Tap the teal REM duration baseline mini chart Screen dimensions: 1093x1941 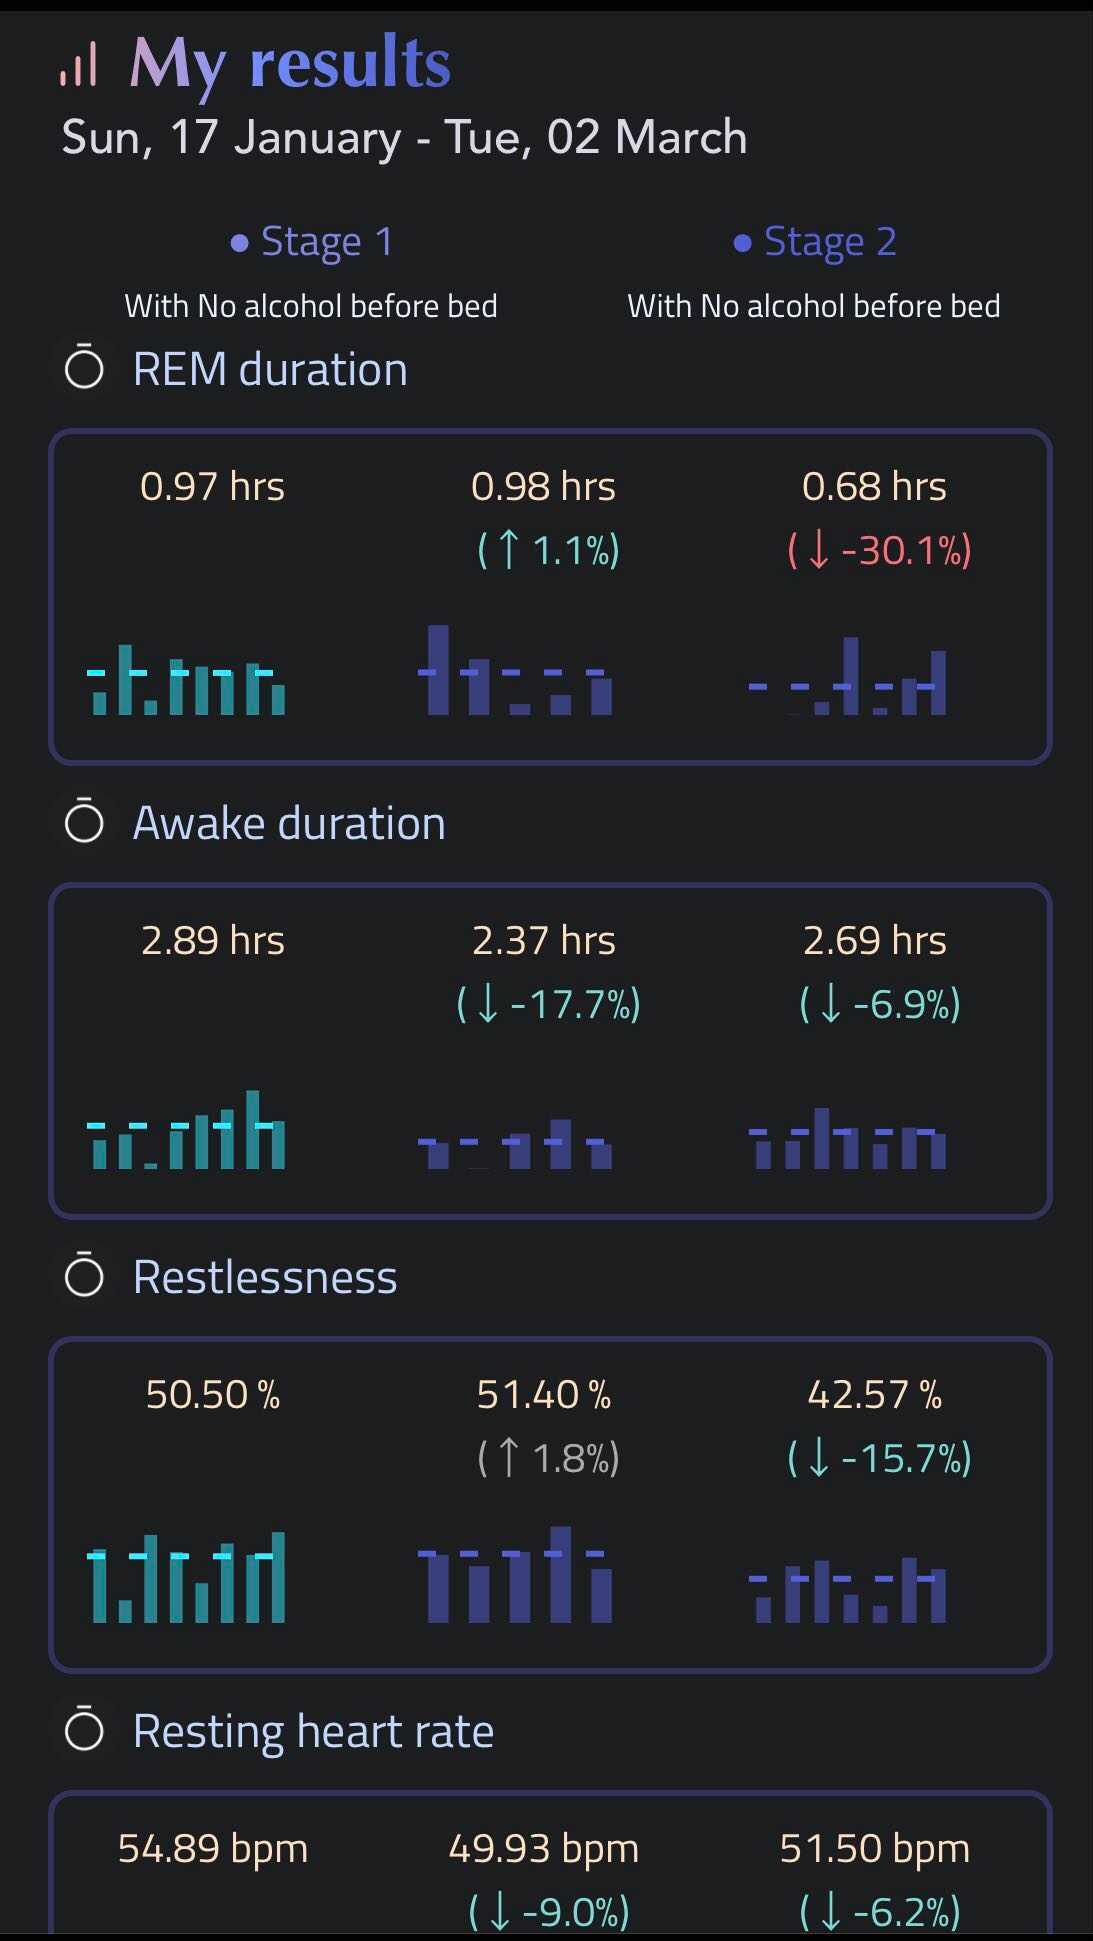(x=187, y=680)
